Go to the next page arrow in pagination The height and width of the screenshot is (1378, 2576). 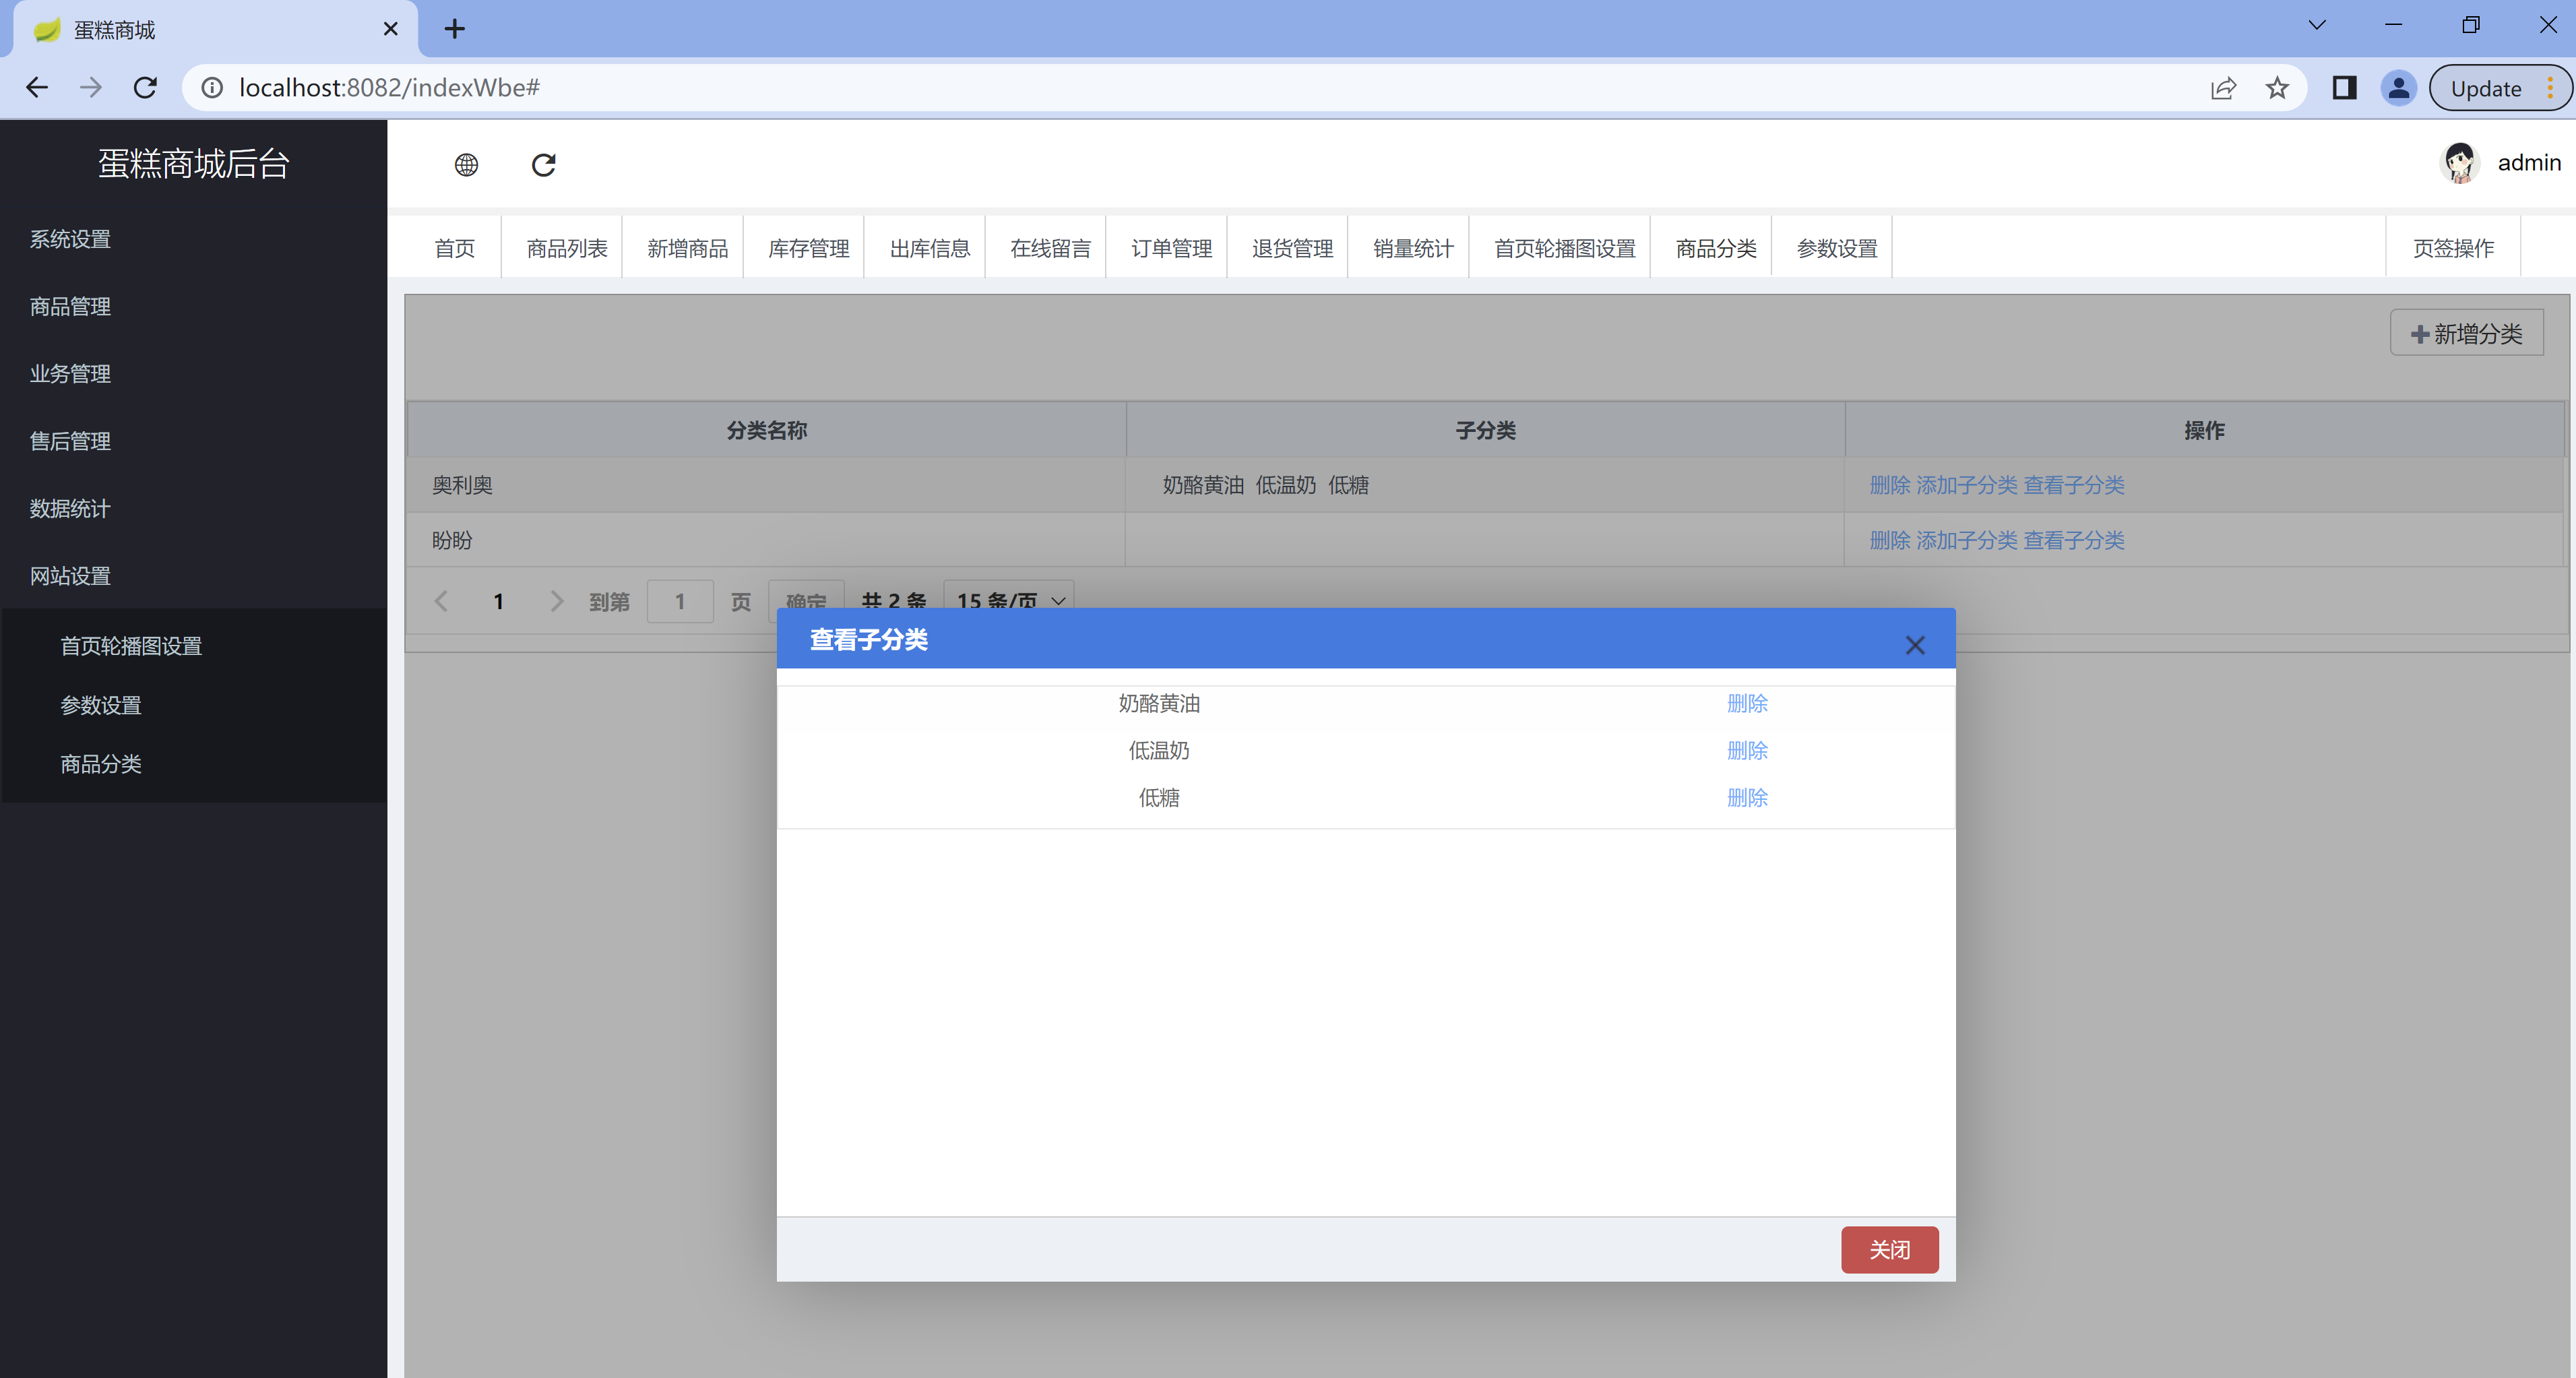pyautogui.click(x=557, y=601)
